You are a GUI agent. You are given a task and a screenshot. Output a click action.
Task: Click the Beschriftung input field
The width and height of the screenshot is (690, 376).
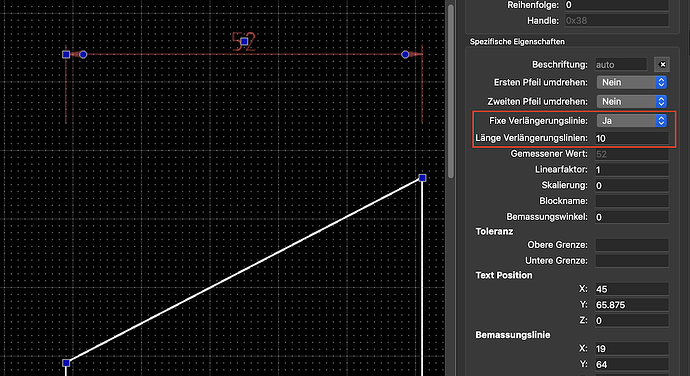click(x=621, y=65)
